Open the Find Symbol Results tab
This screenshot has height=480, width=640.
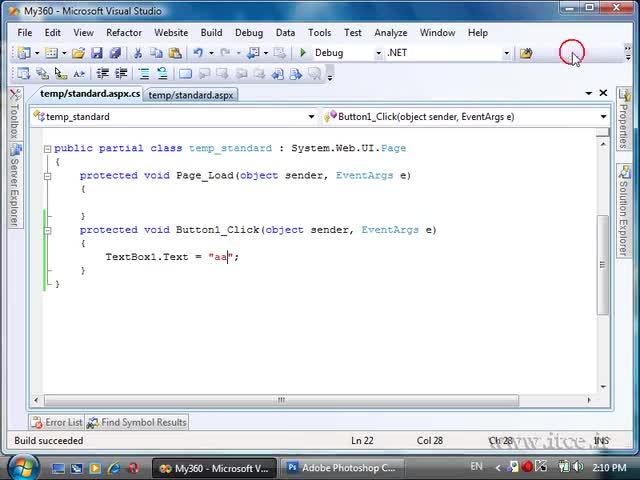point(137,422)
